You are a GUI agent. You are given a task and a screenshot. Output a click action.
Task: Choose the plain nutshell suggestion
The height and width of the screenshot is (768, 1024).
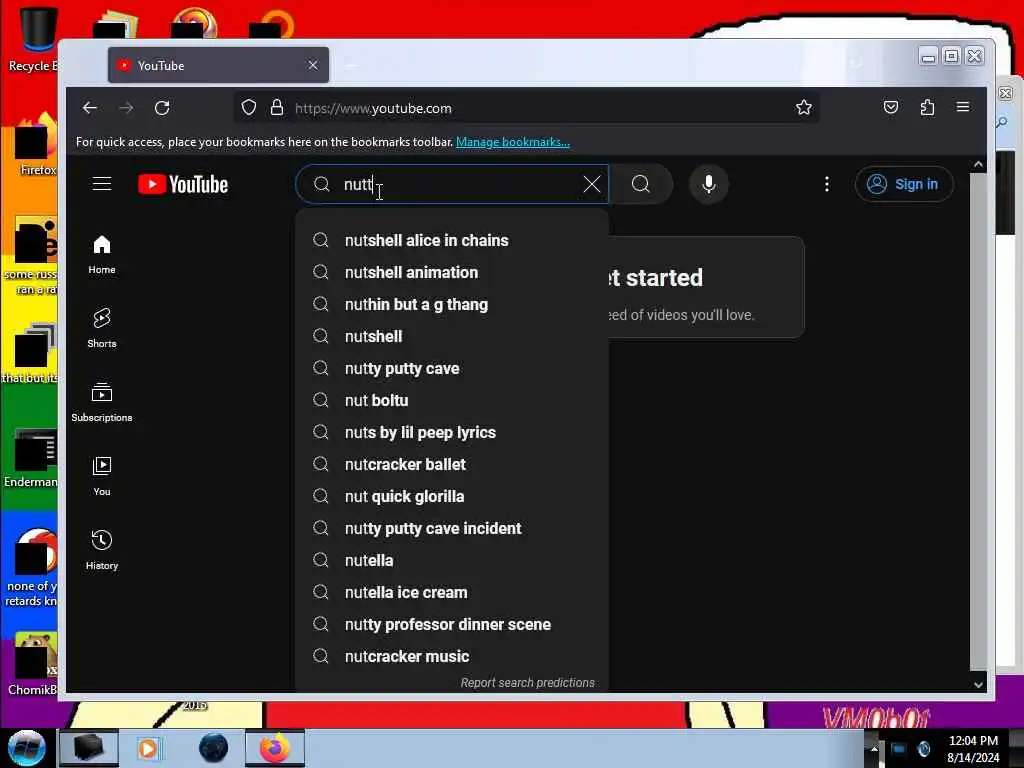coord(452,336)
